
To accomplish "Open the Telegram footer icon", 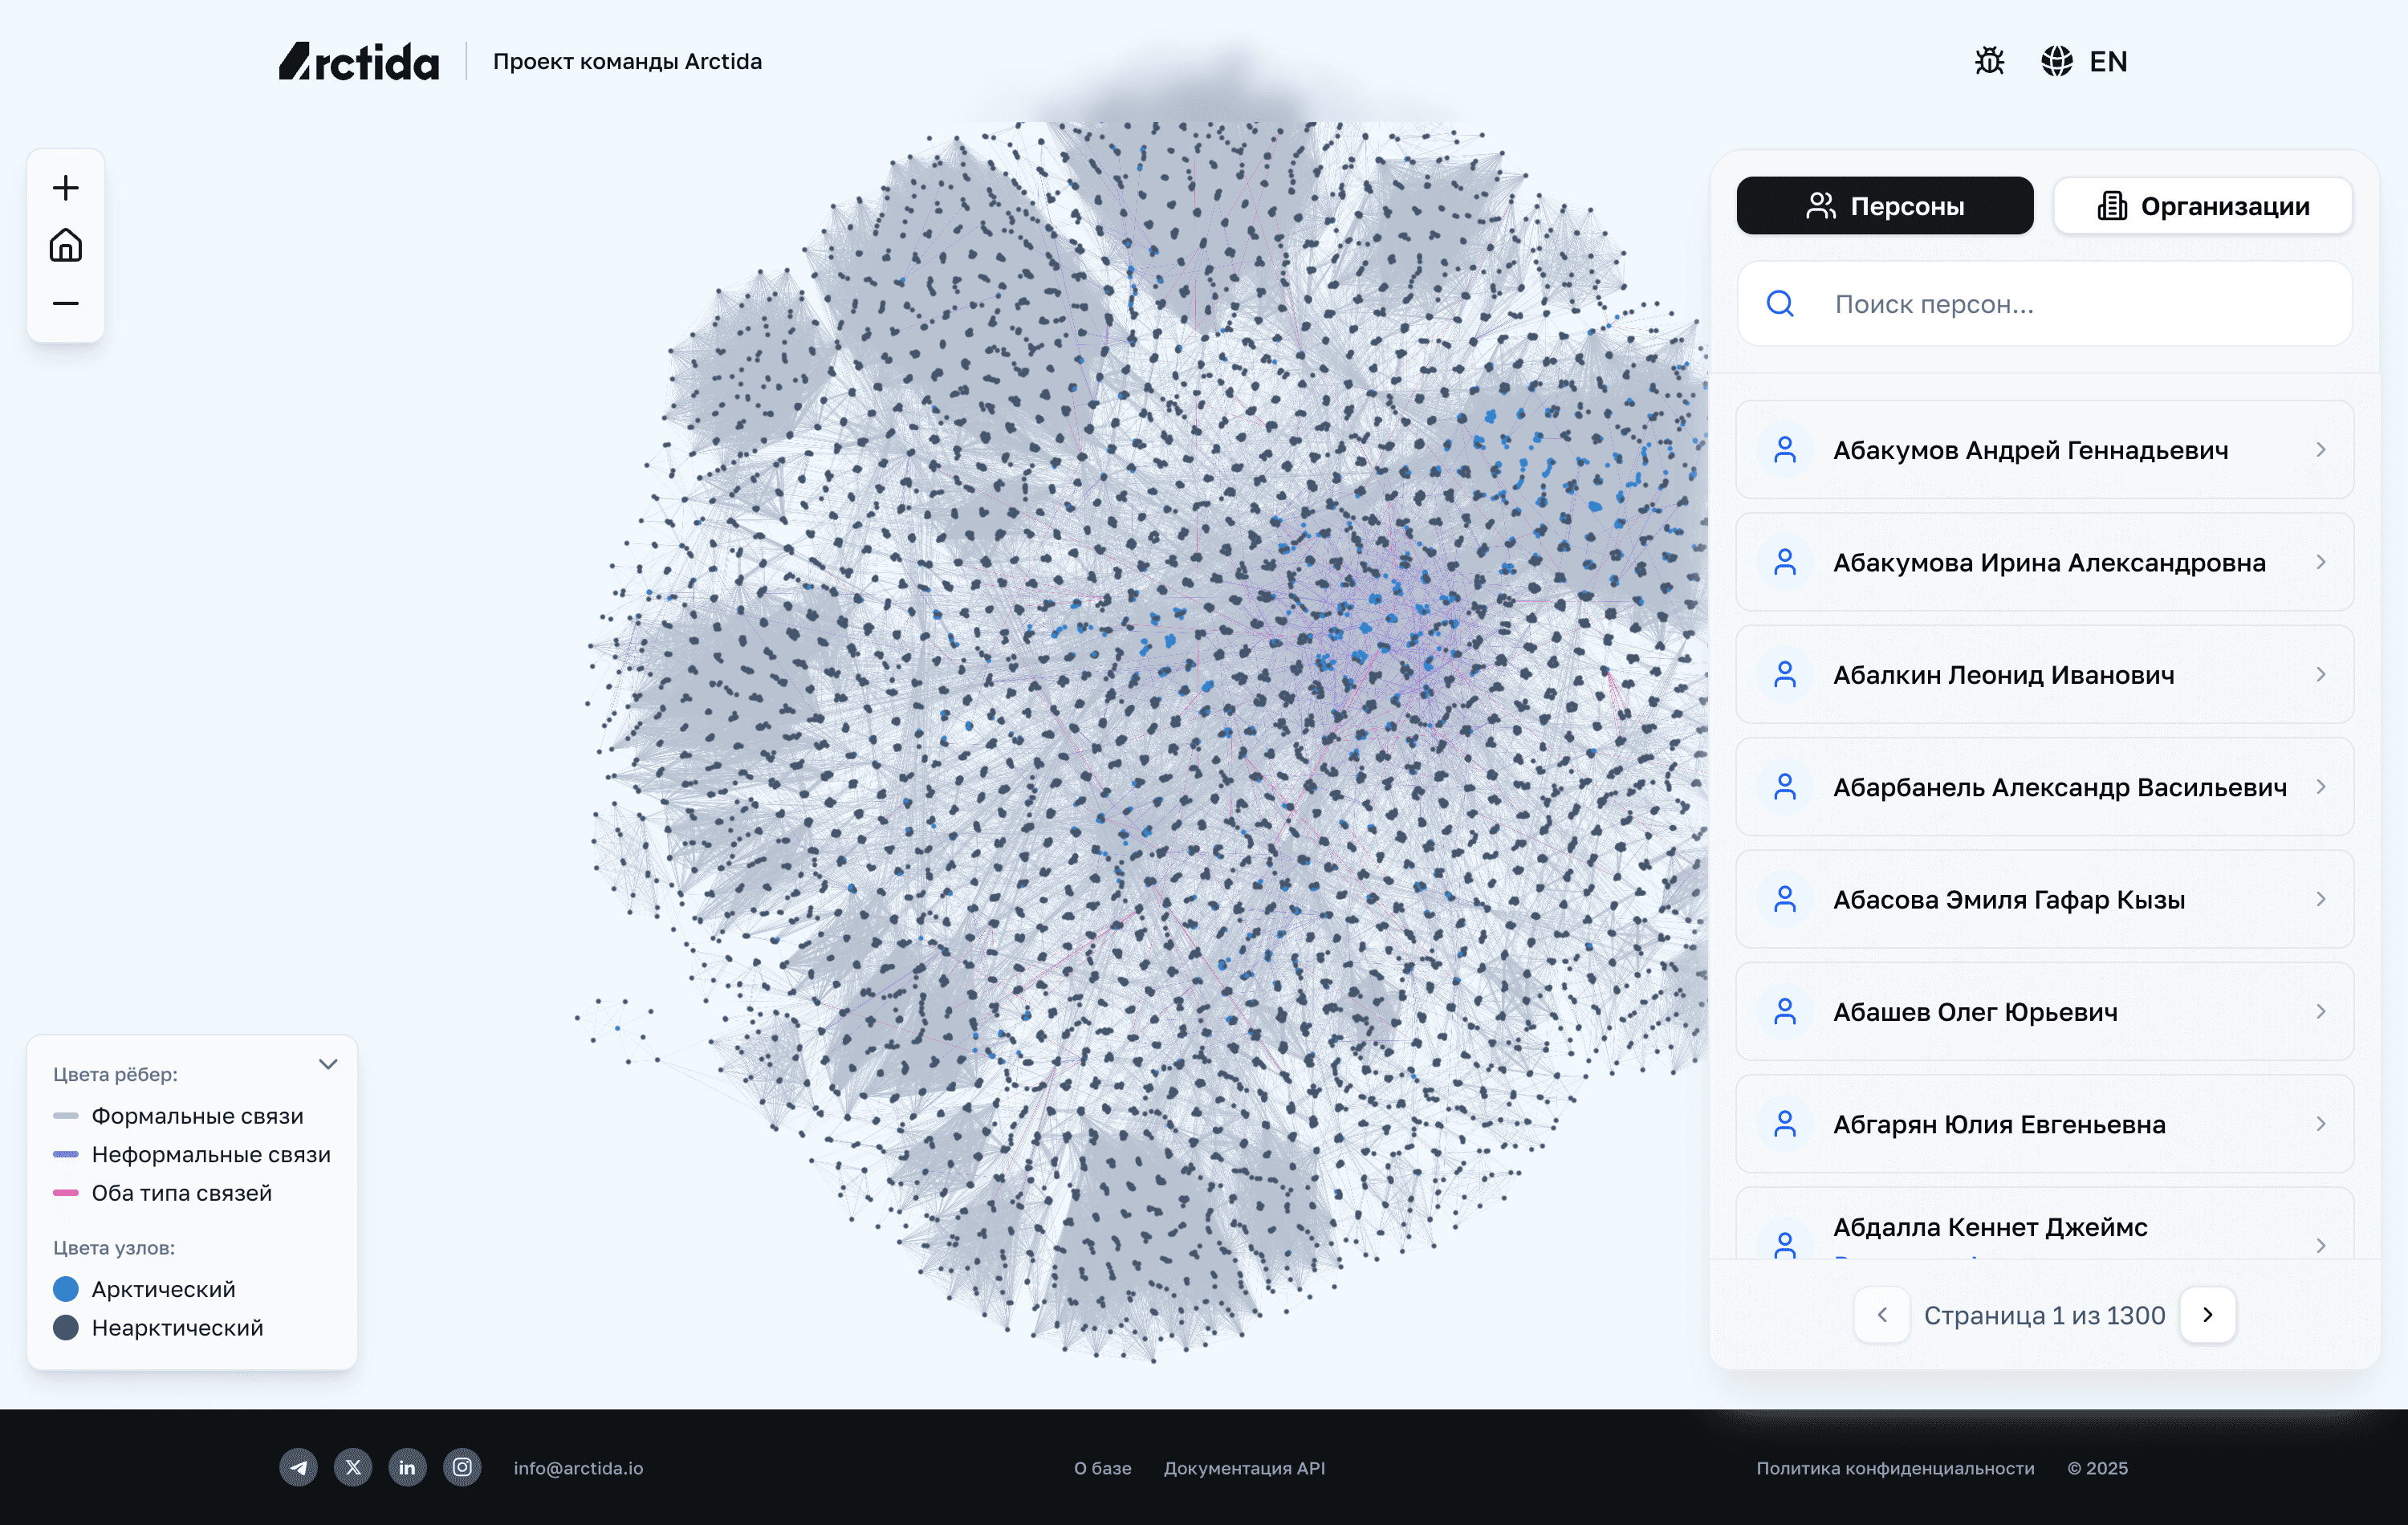I will pyautogui.click(x=298, y=1467).
